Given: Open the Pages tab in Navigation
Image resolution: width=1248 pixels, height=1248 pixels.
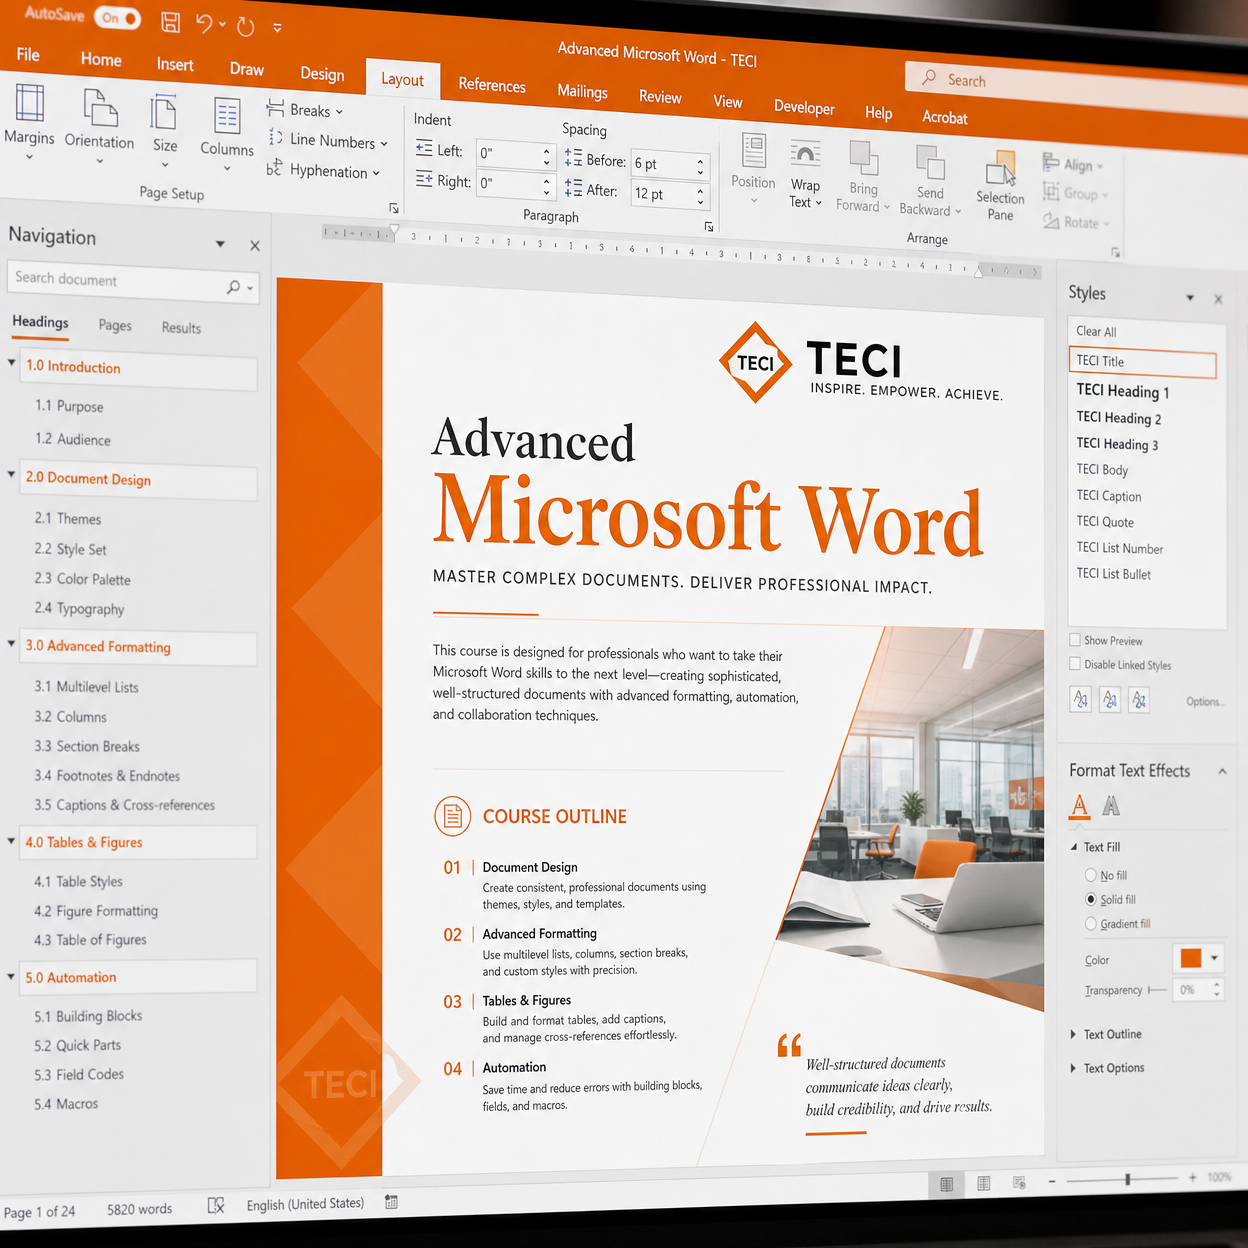Looking at the screenshot, I should click(115, 326).
